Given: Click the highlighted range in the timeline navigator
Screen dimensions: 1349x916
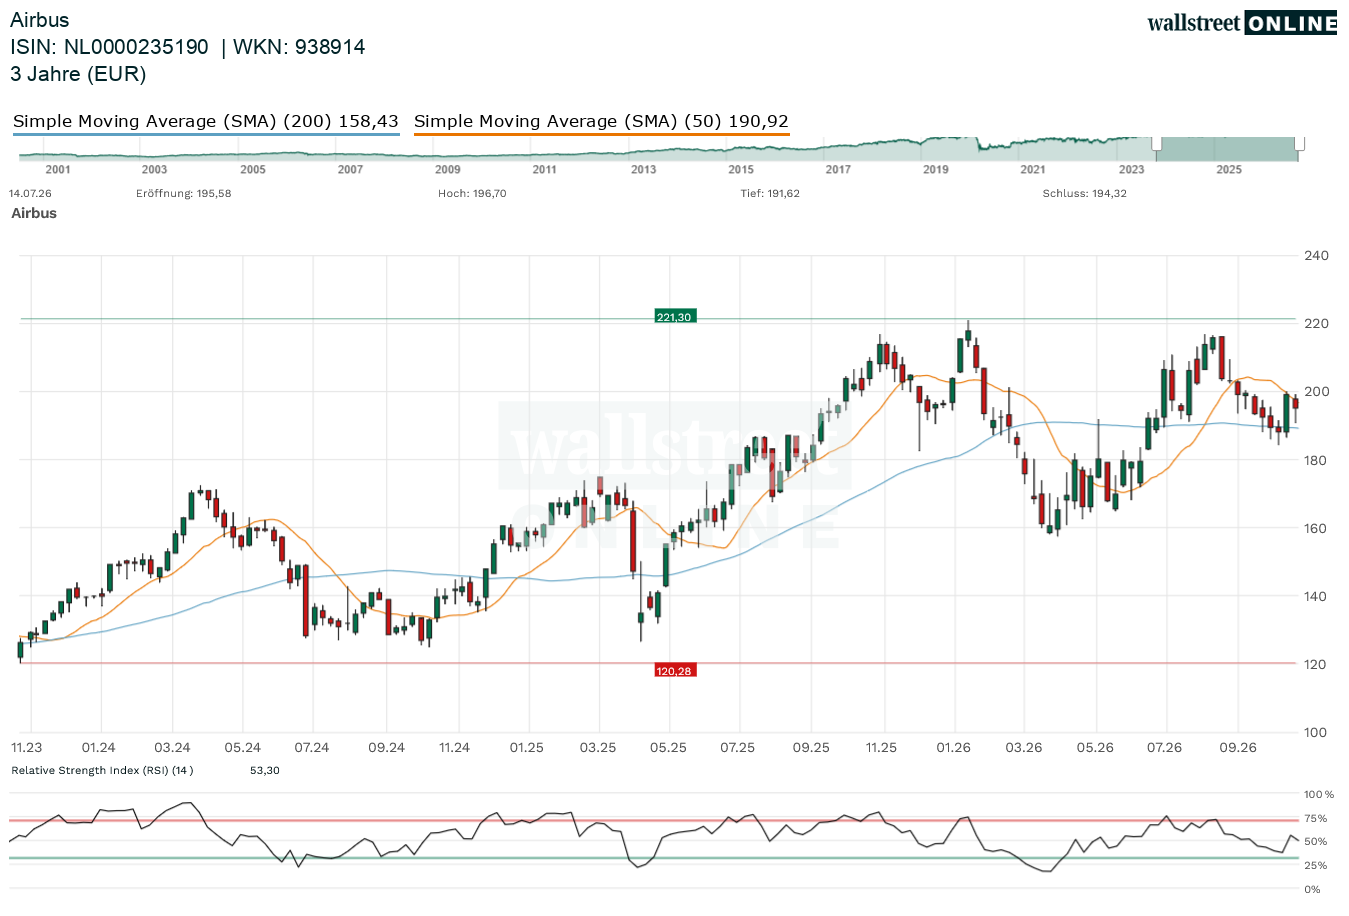Looking at the screenshot, I should pos(1228,149).
